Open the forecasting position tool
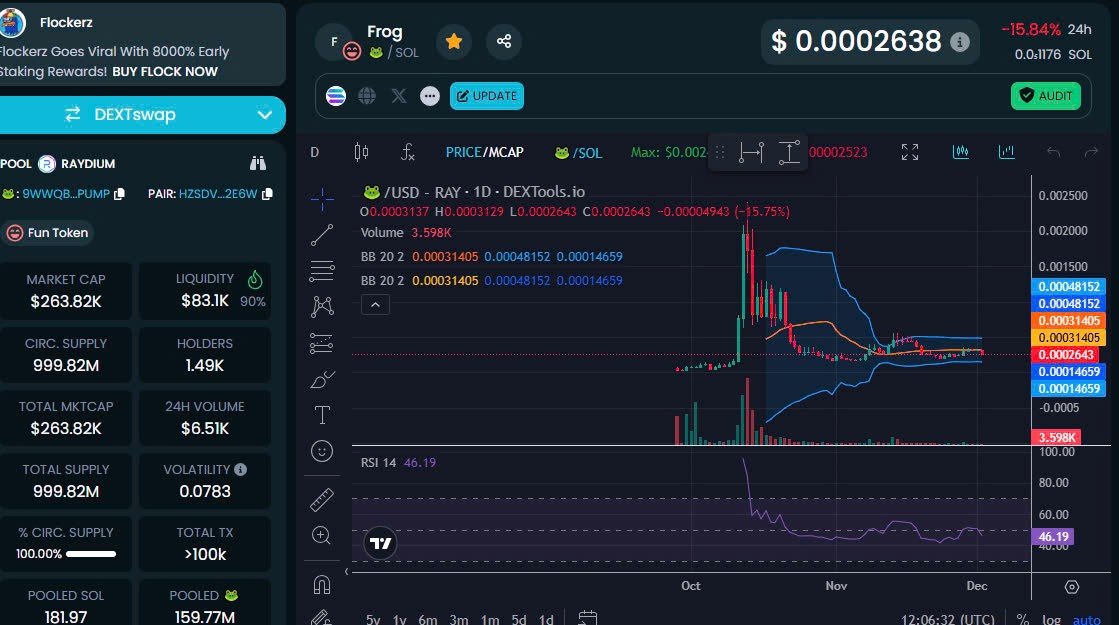 (x=322, y=343)
